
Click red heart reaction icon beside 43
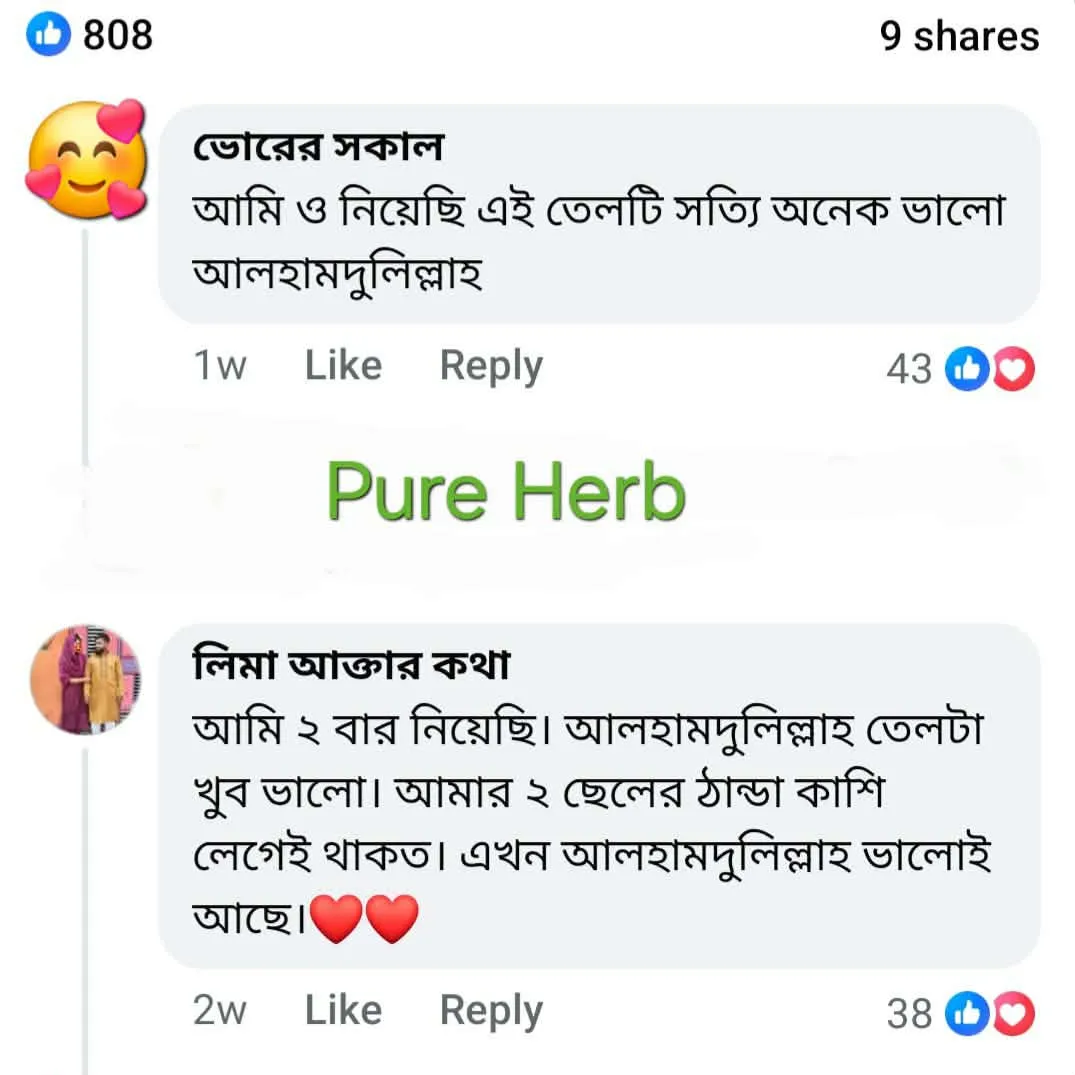click(1014, 369)
